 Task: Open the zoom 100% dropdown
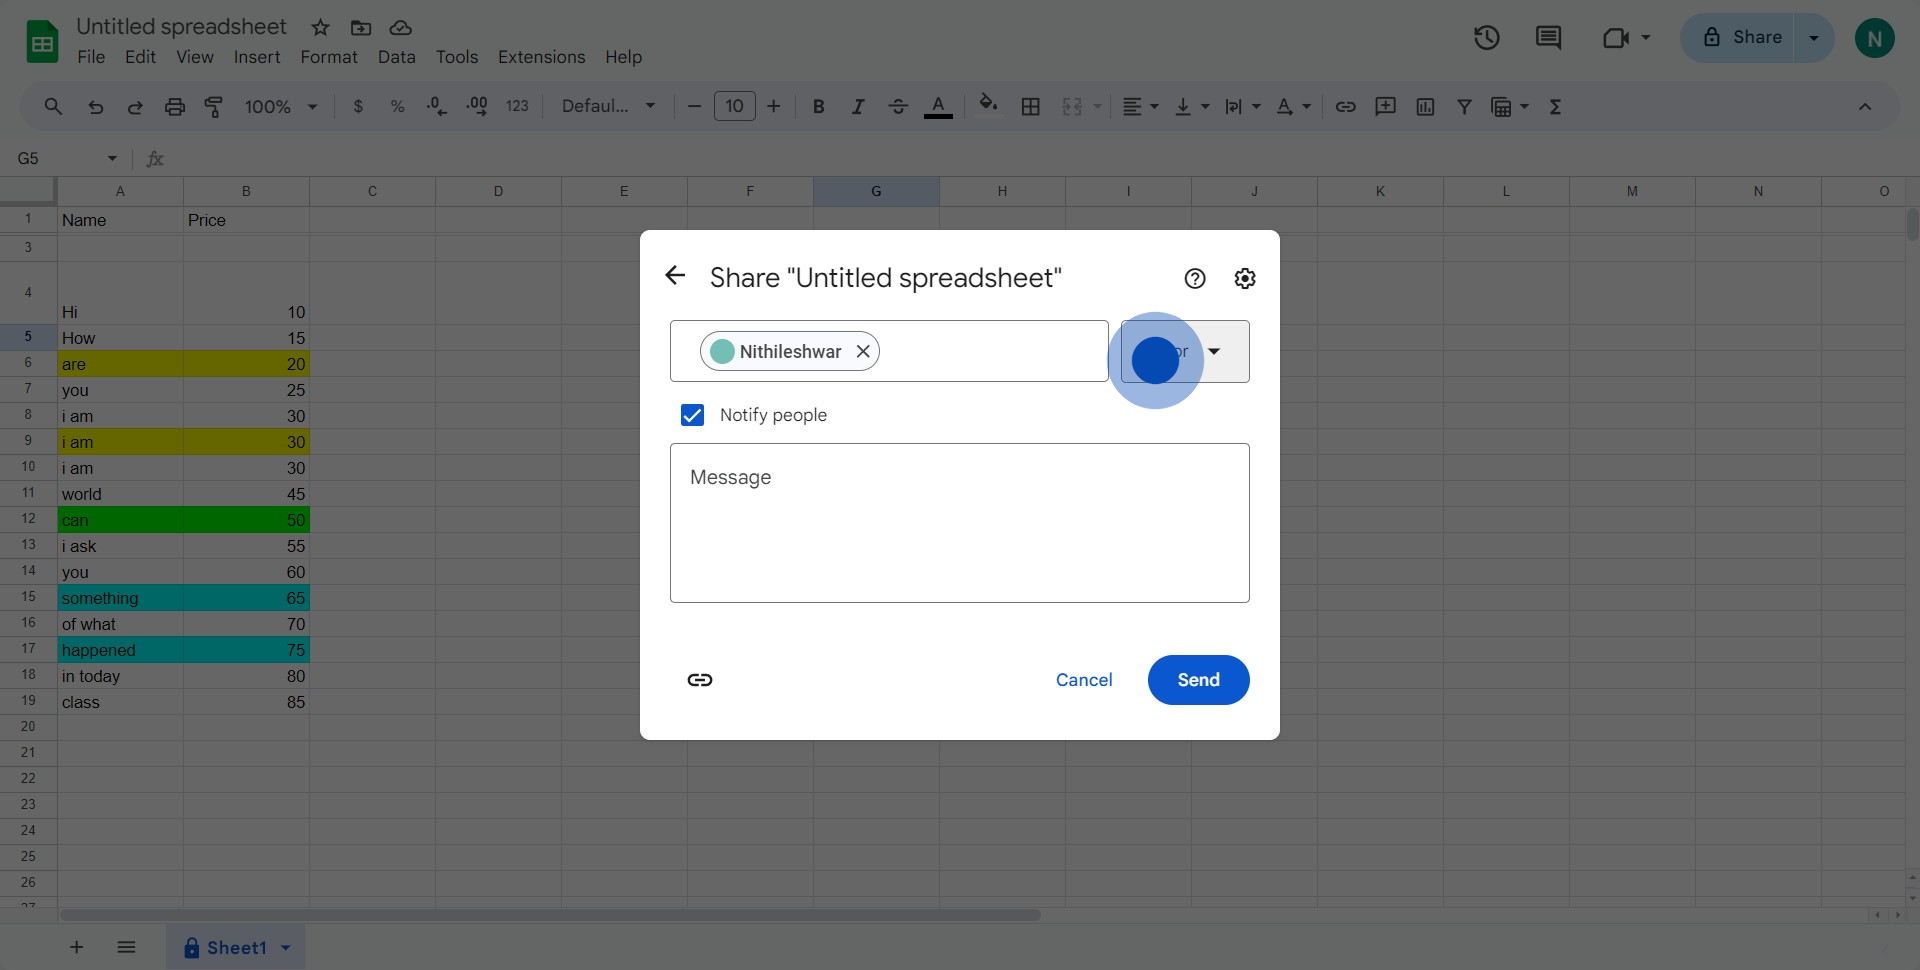(280, 107)
